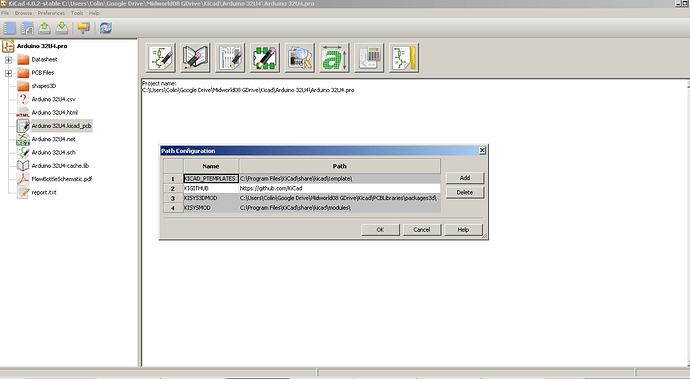The height and width of the screenshot is (379, 690).
Task: Click the https://github.com/KiCad path cell
Action: coord(339,188)
